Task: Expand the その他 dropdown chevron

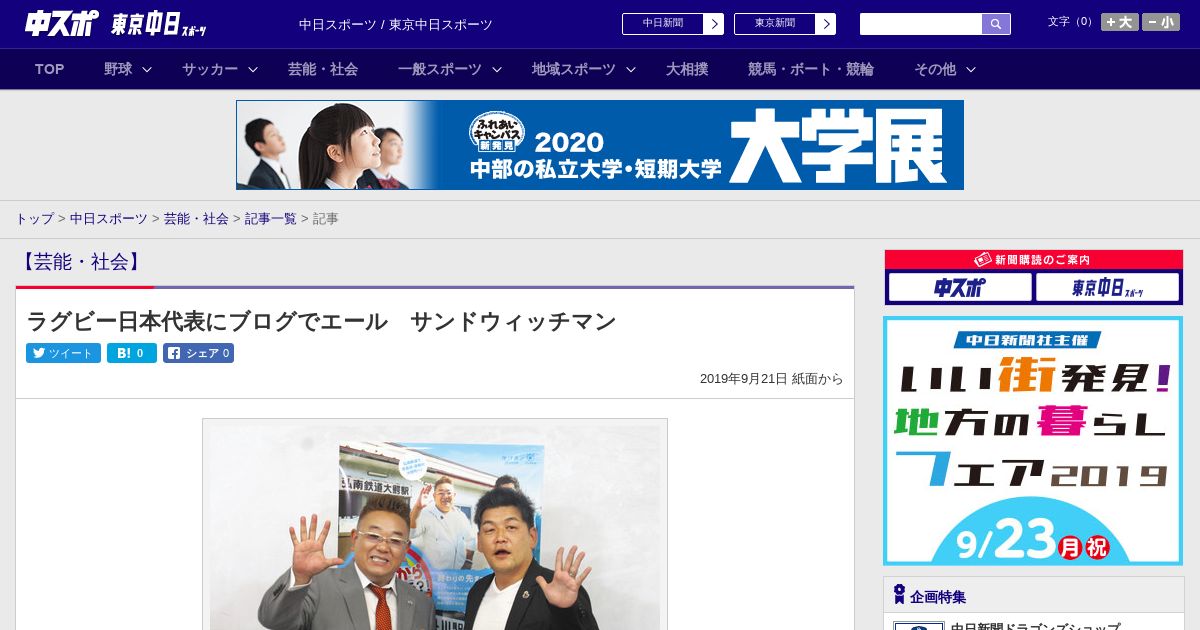Action: pos(971,69)
